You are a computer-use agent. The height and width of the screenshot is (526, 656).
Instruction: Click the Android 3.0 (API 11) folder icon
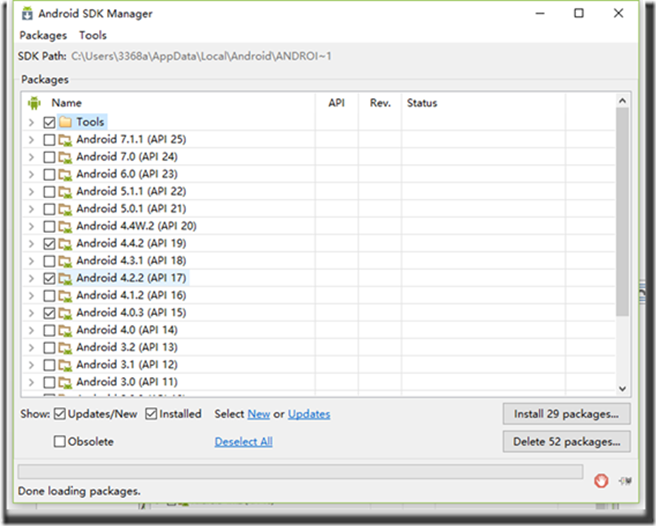pyautogui.click(x=65, y=382)
